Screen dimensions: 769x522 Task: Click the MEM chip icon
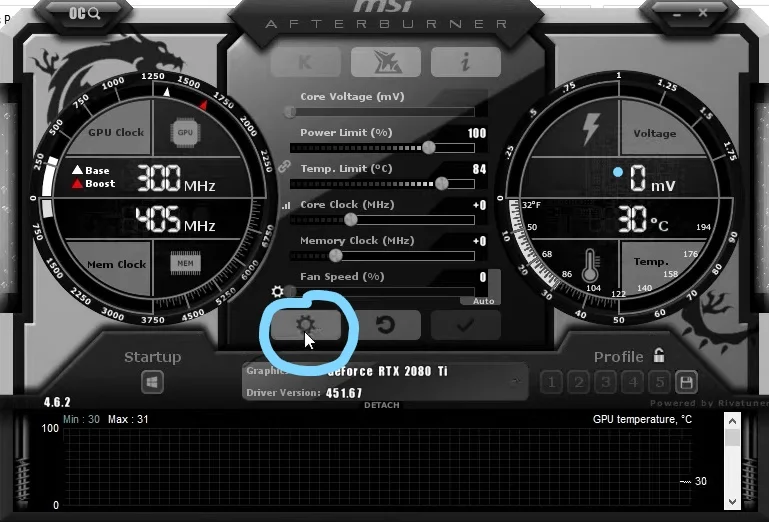click(185, 263)
